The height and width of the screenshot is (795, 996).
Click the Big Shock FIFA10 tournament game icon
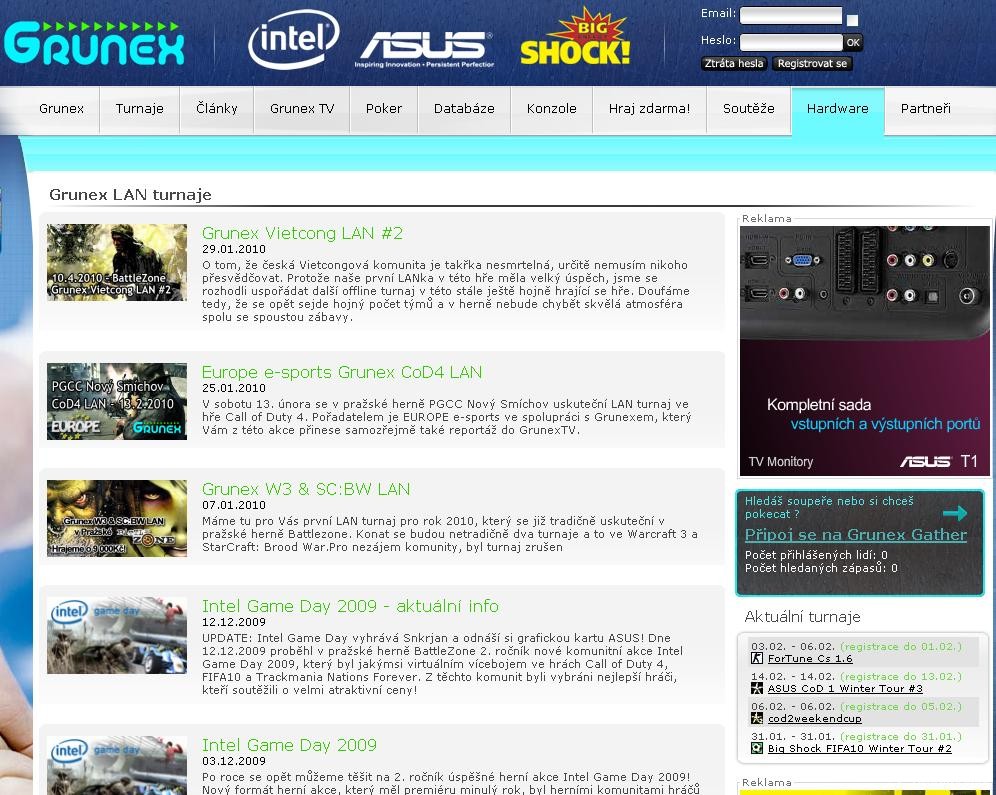pyautogui.click(x=757, y=748)
